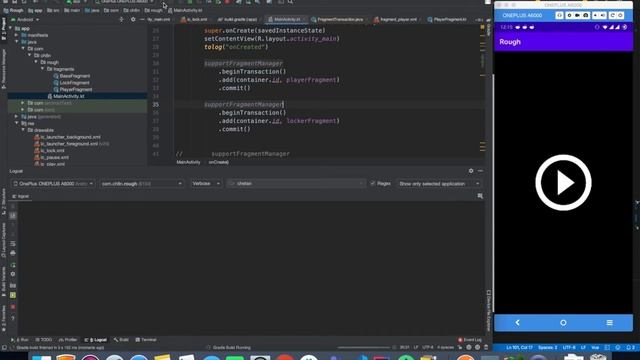Toggle the Regex checkbox in Logcat
This screenshot has width=640, height=360.
[x=373, y=184]
